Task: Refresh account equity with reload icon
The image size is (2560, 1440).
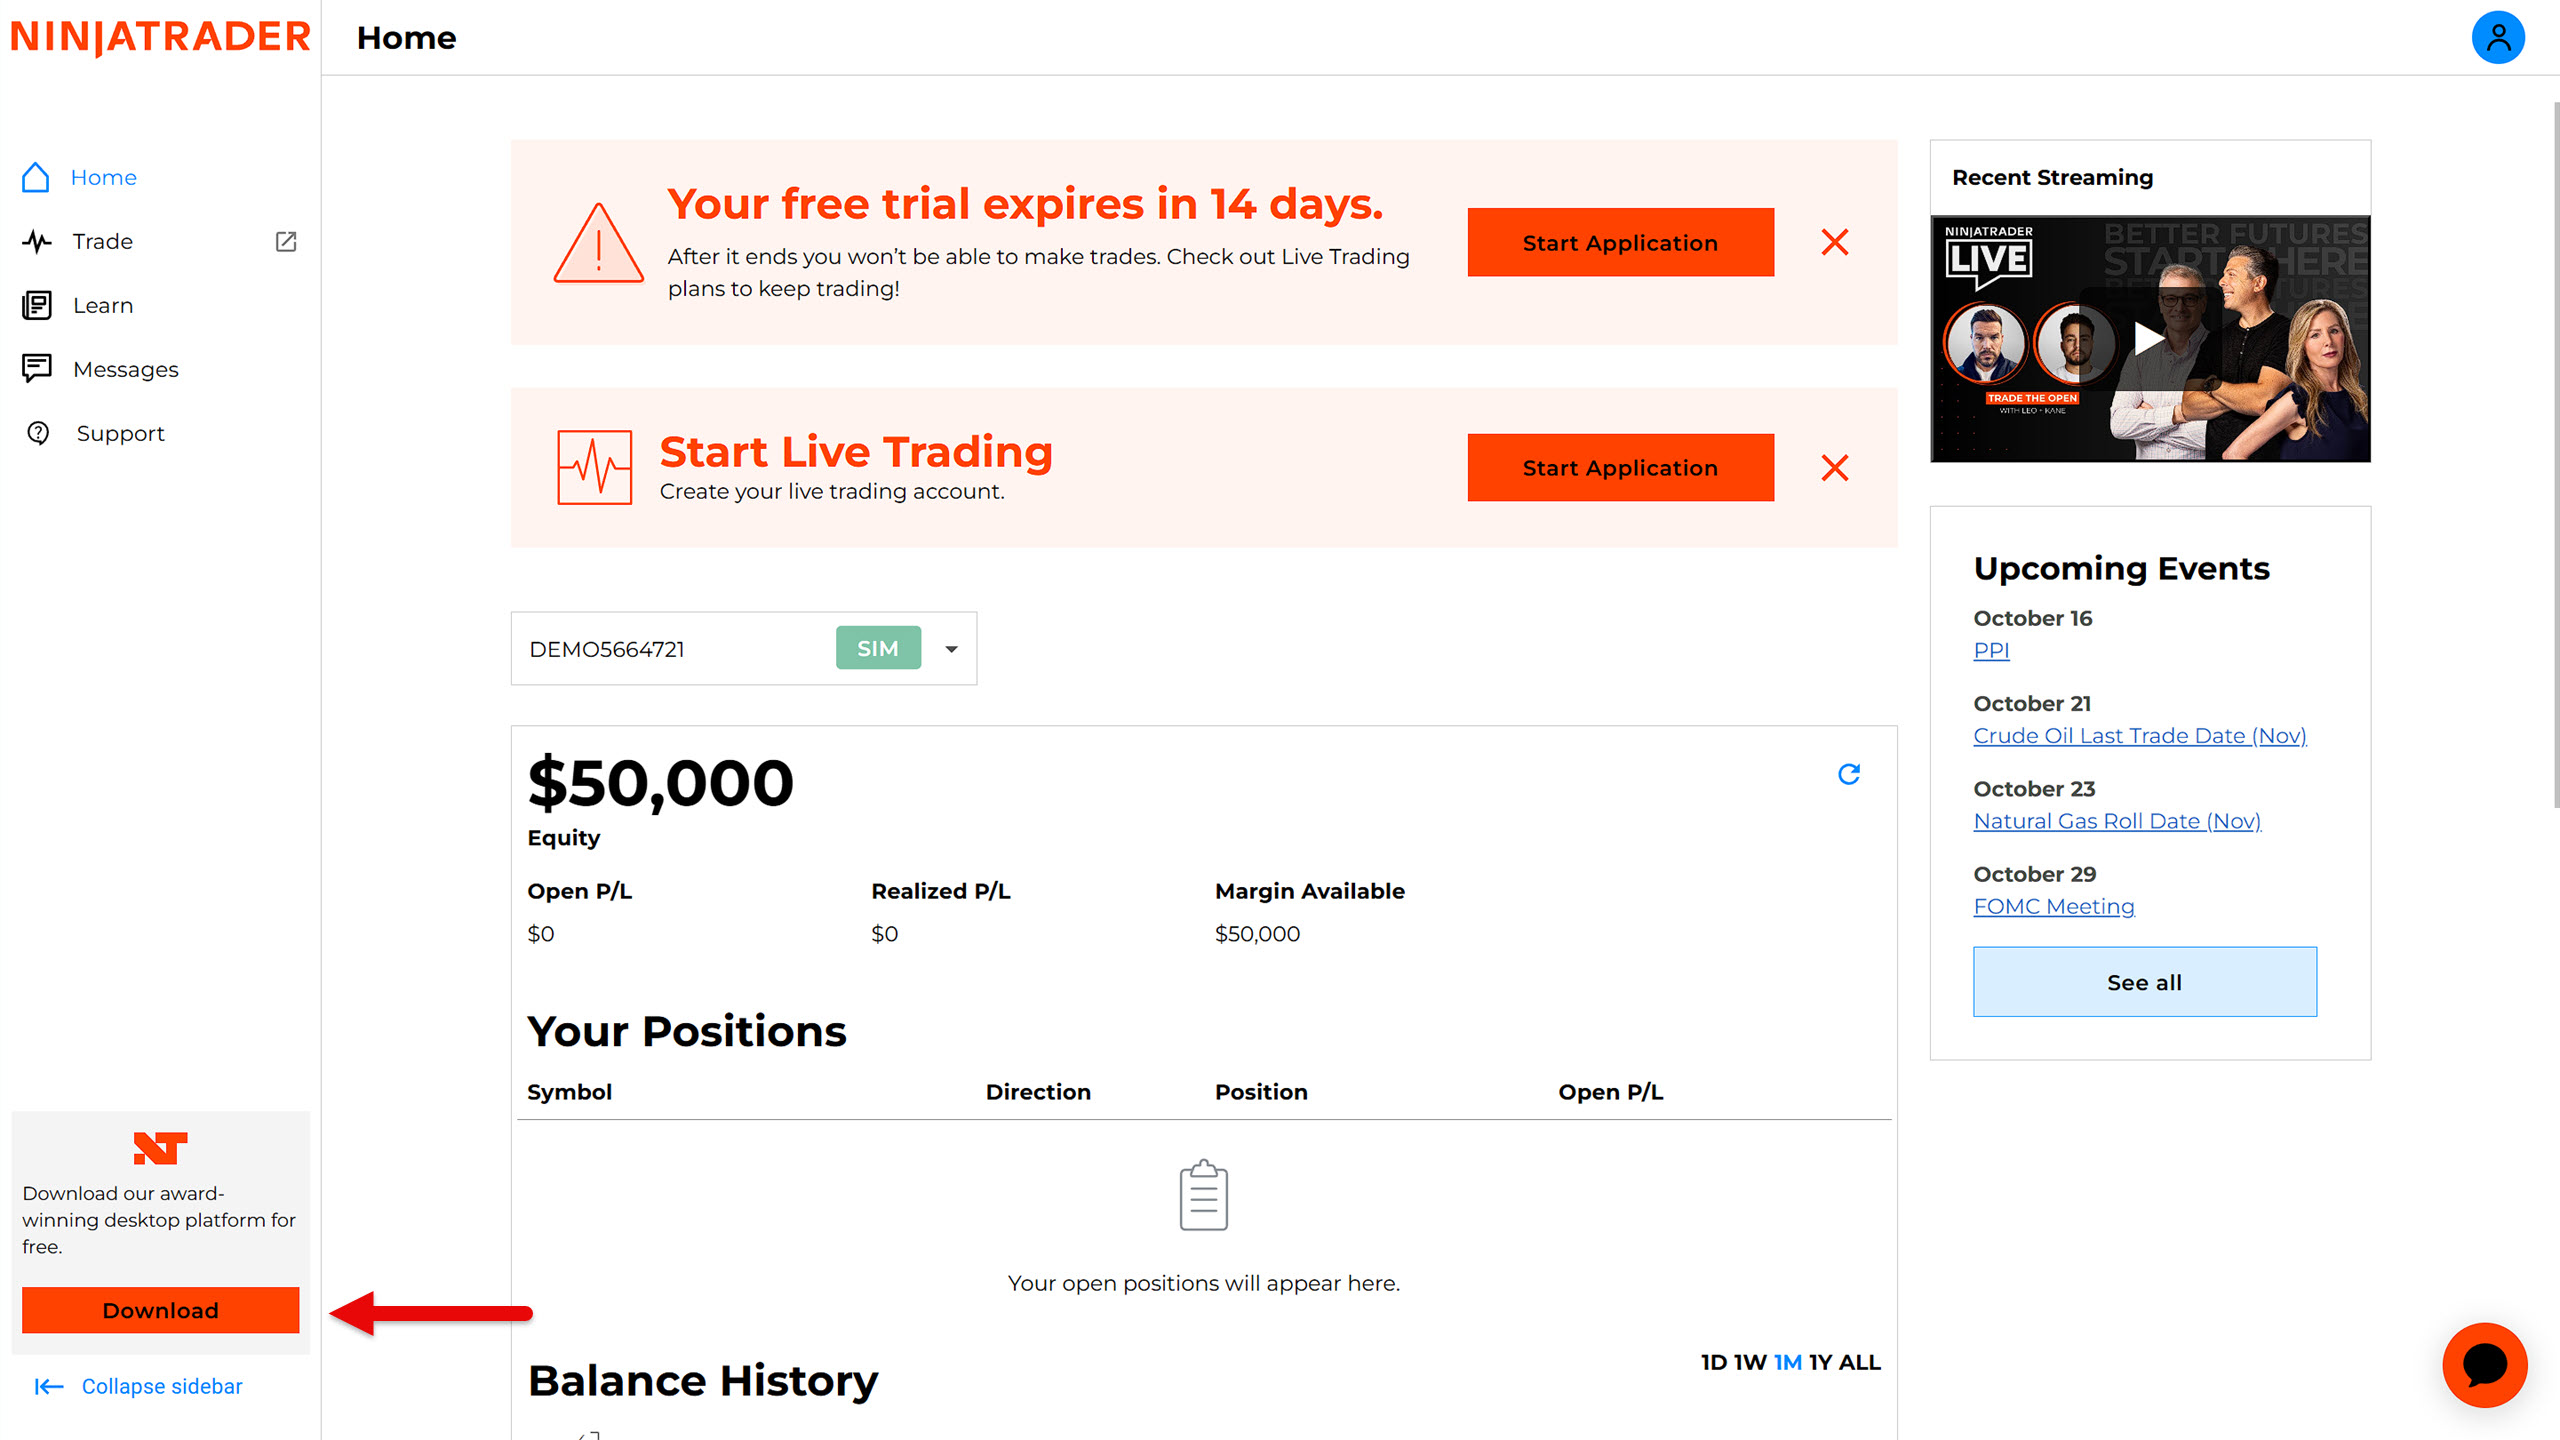Action: 1848,774
